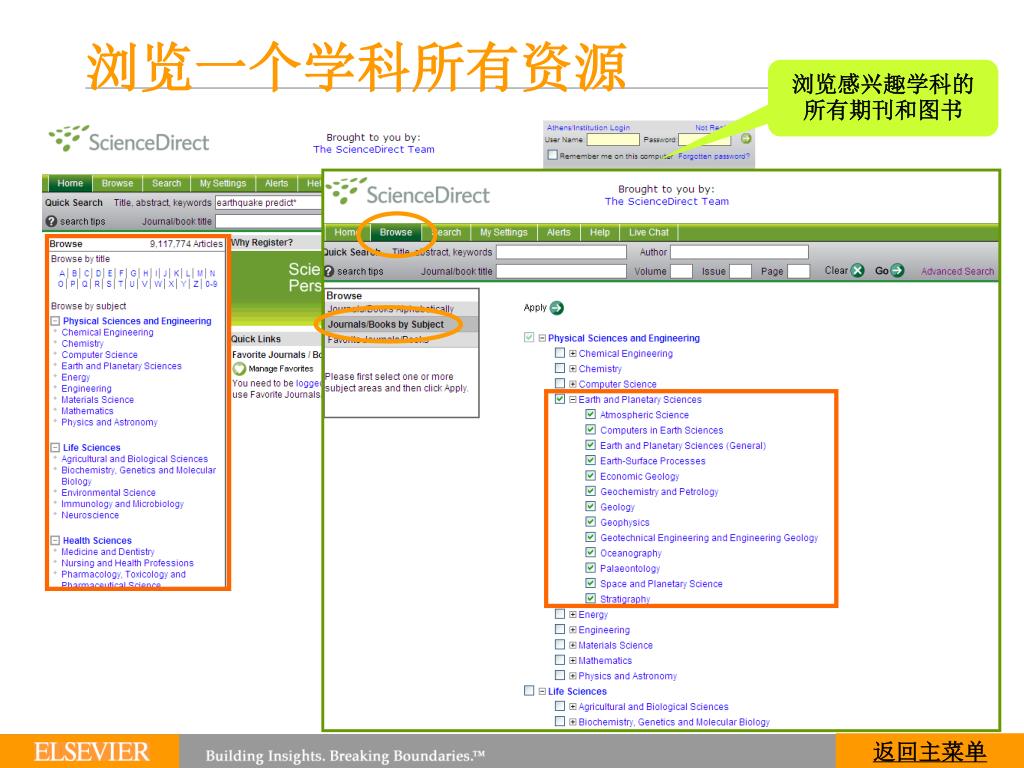Click the green Apply arrow icon

[556, 308]
